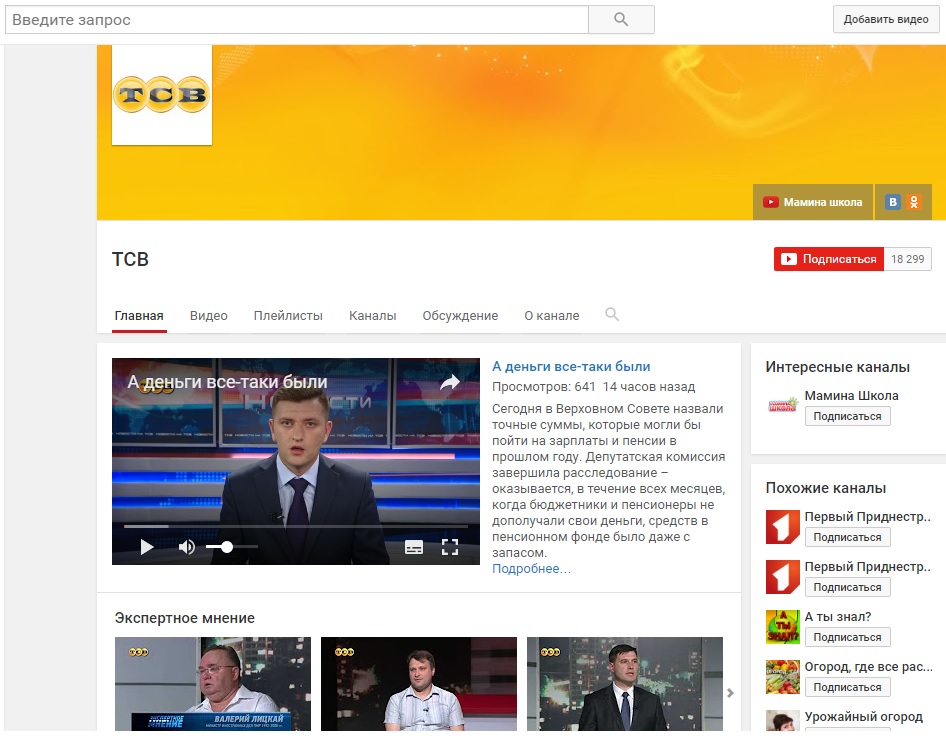Click the Просмотров: 641 view count
Screen dimensions: 946x736
tap(544, 387)
